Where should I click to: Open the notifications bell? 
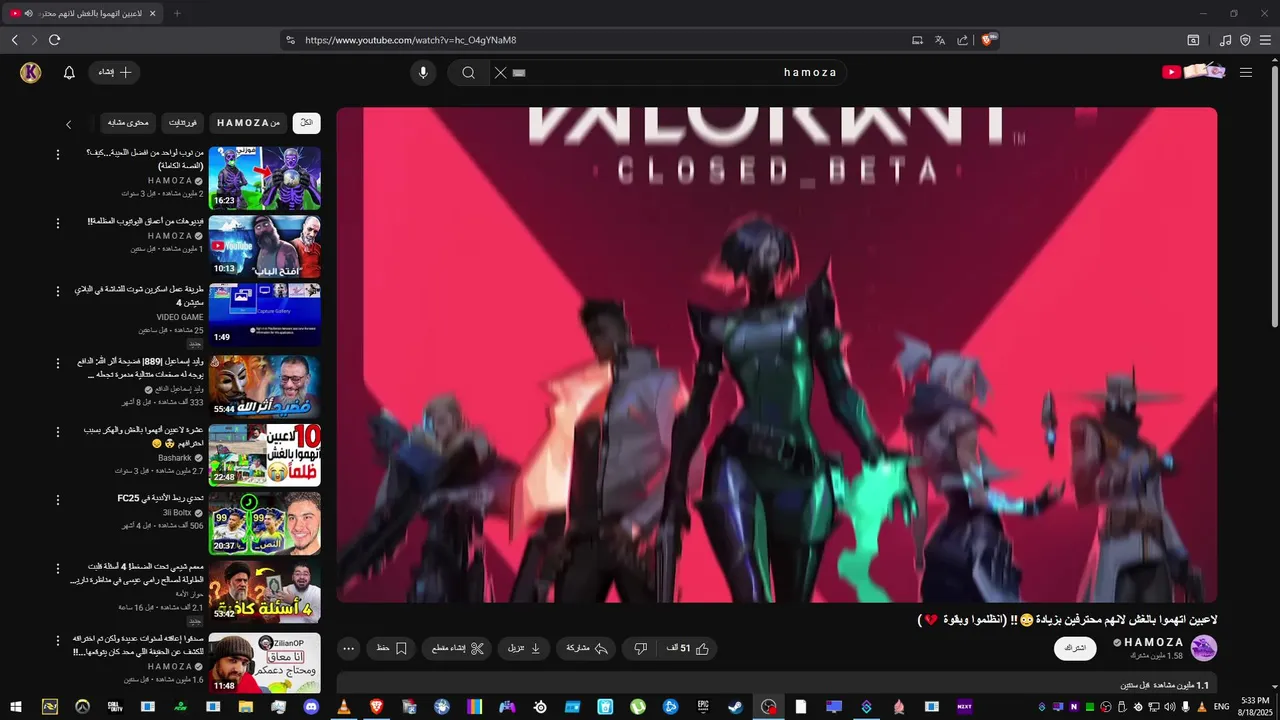69,72
